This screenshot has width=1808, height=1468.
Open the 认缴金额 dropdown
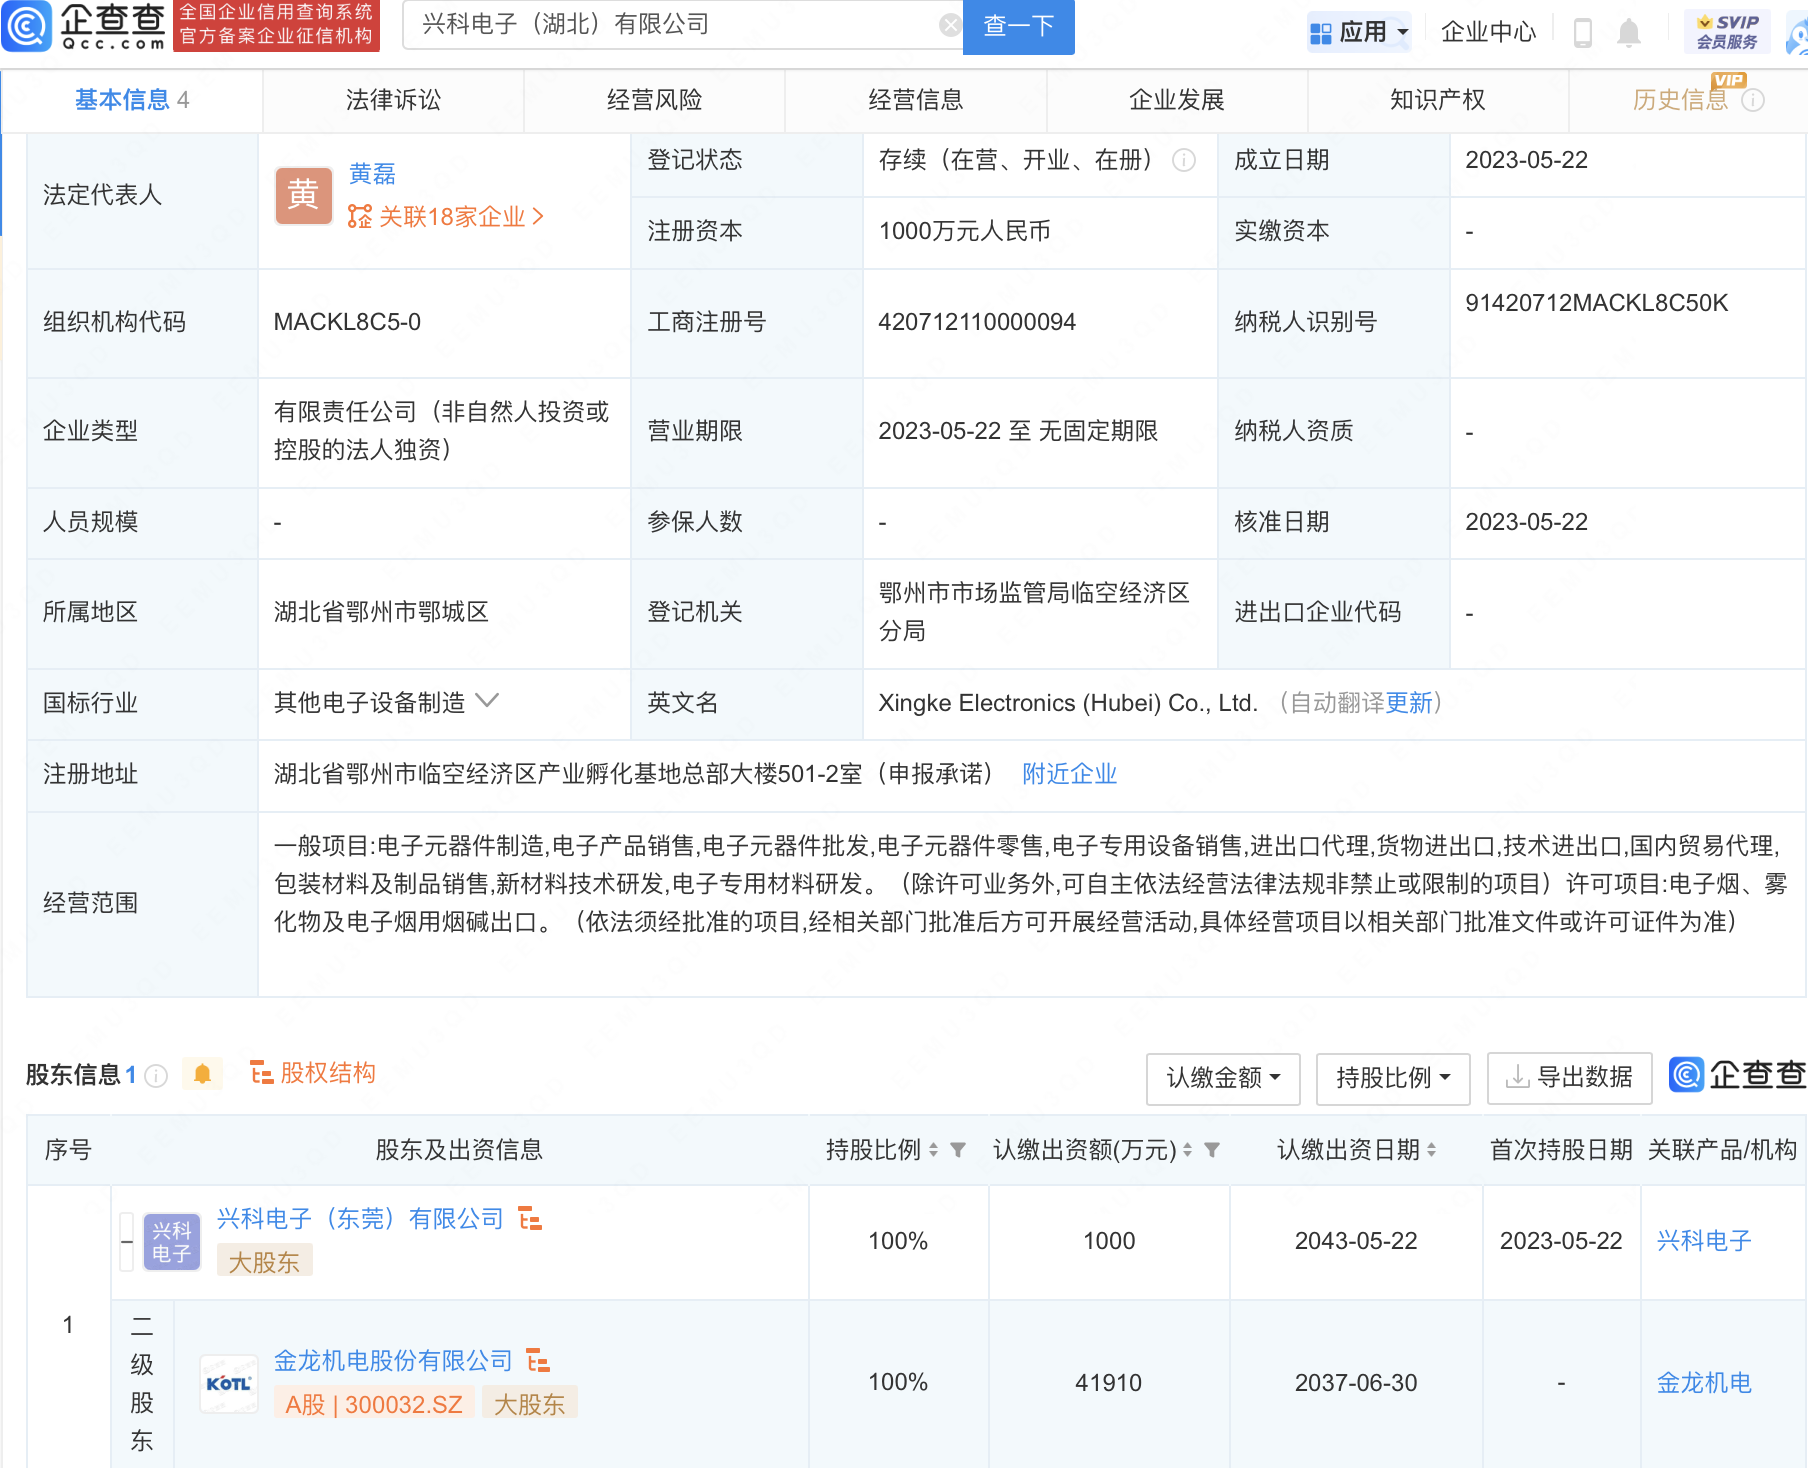tap(1223, 1078)
